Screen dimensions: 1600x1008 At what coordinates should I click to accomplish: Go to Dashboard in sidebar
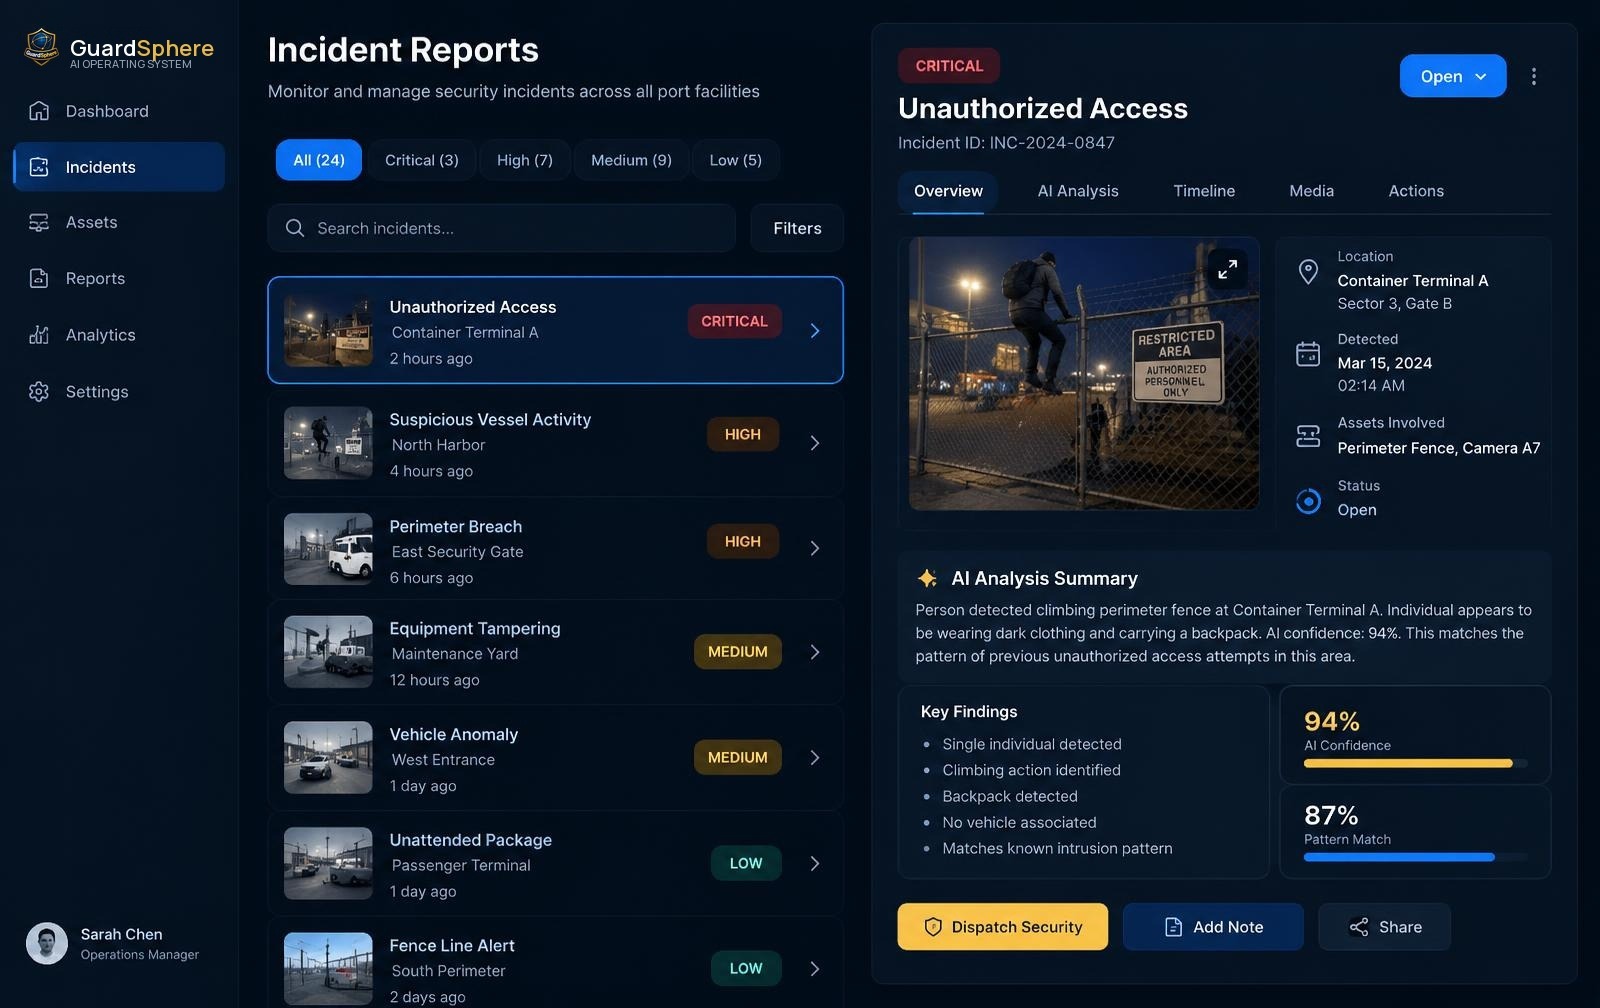119,111
